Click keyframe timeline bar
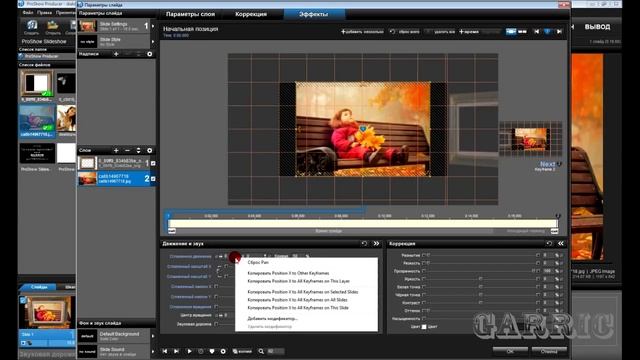Viewport: 640px width, 360px height. click(x=362, y=223)
